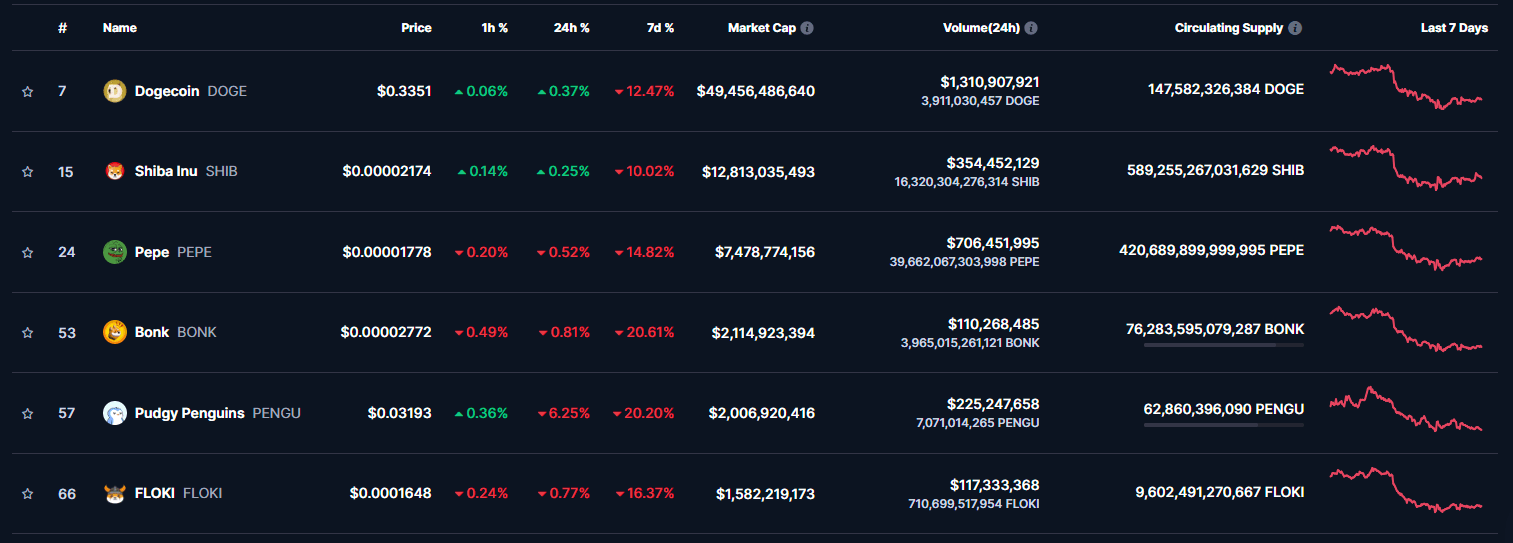Sort coins by the Name header
The image size is (1513, 543).
click(119, 28)
